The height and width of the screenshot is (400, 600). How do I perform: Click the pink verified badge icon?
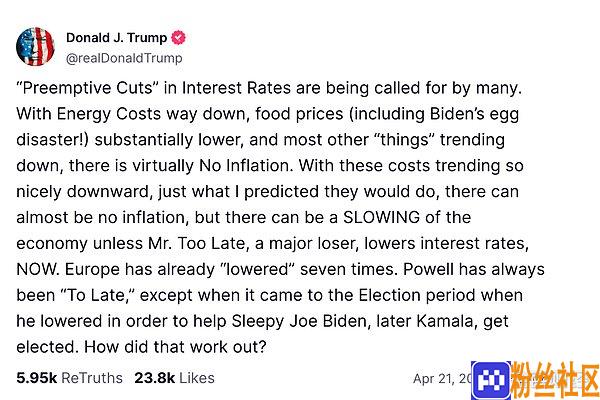click(x=178, y=38)
